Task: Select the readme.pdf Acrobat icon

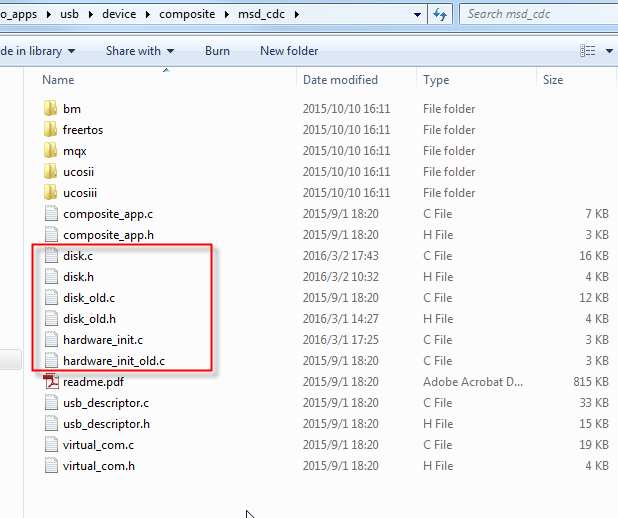Action: click(x=51, y=382)
